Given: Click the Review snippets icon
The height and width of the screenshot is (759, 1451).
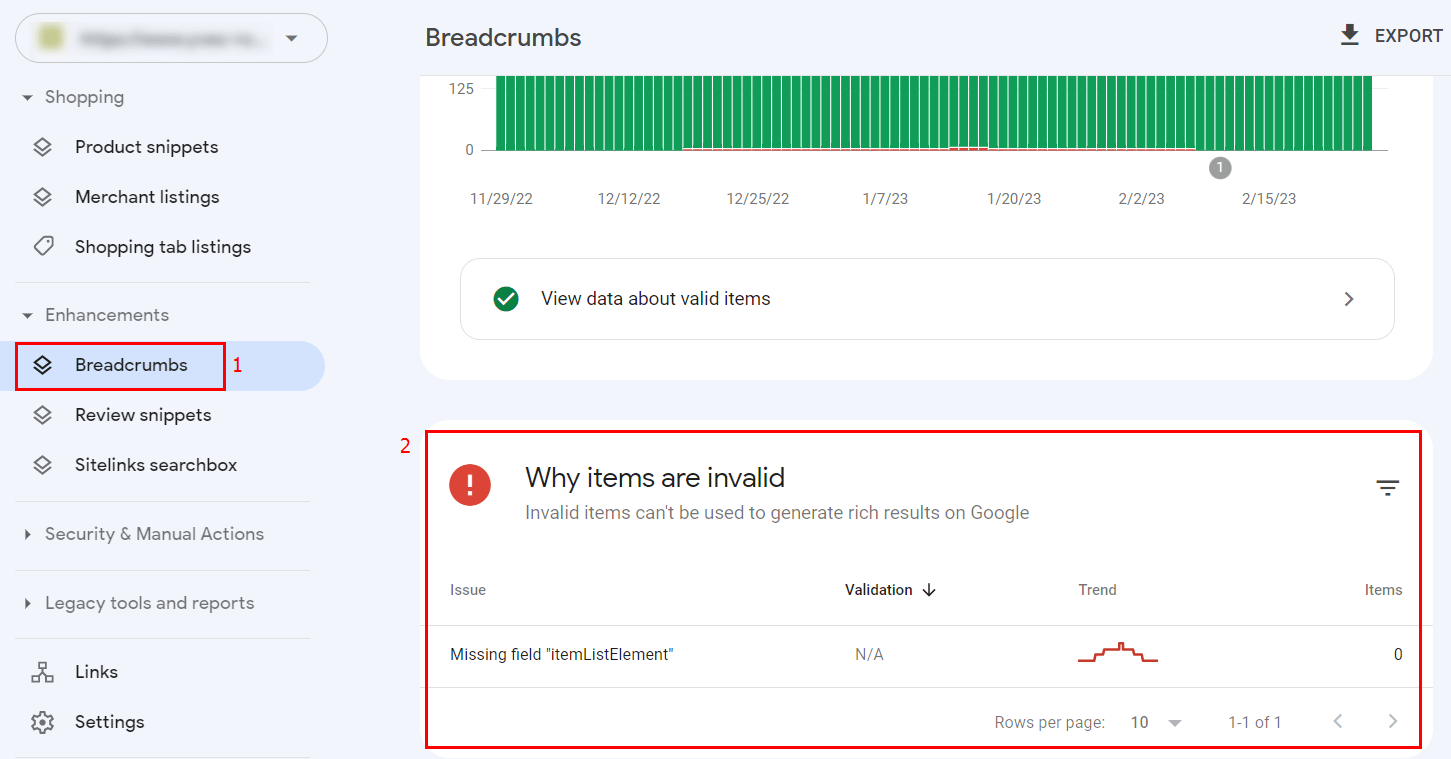Looking at the screenshot, I should [43, 414].
